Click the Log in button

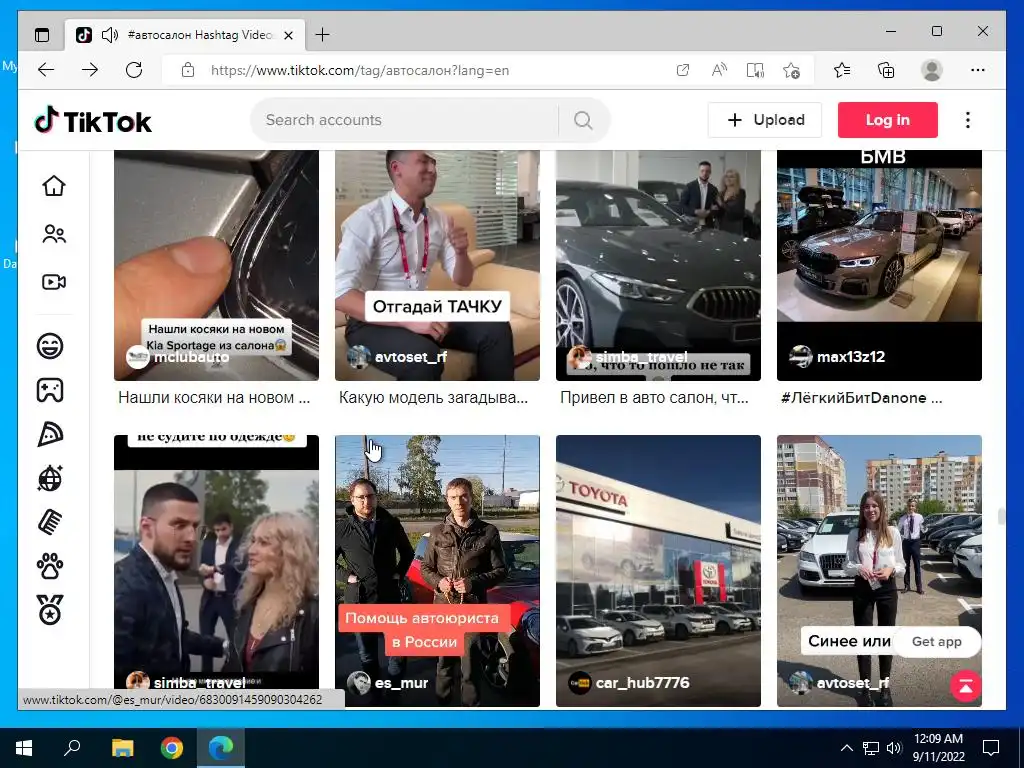(x=888, y=120)
